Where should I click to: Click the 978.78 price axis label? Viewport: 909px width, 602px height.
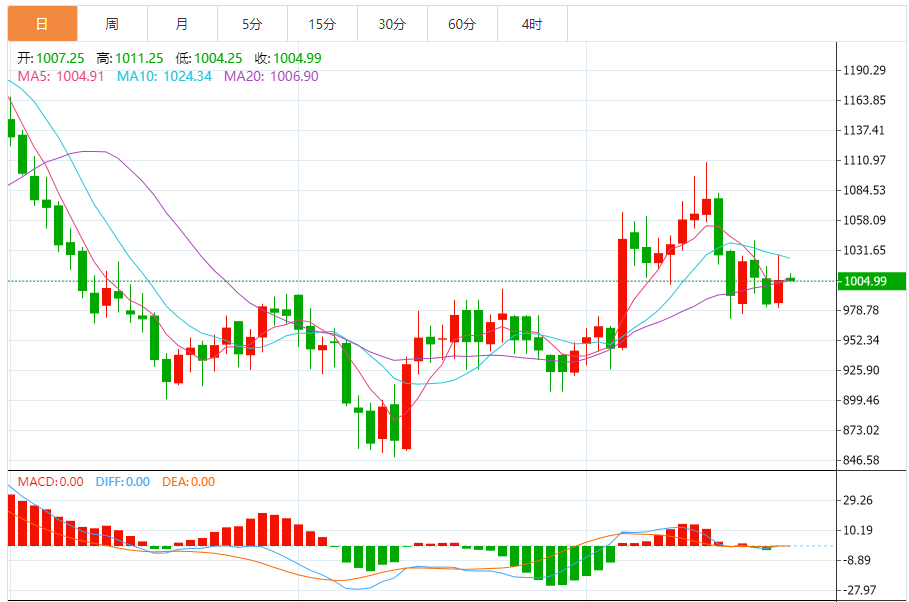click(x=861, y=310)
